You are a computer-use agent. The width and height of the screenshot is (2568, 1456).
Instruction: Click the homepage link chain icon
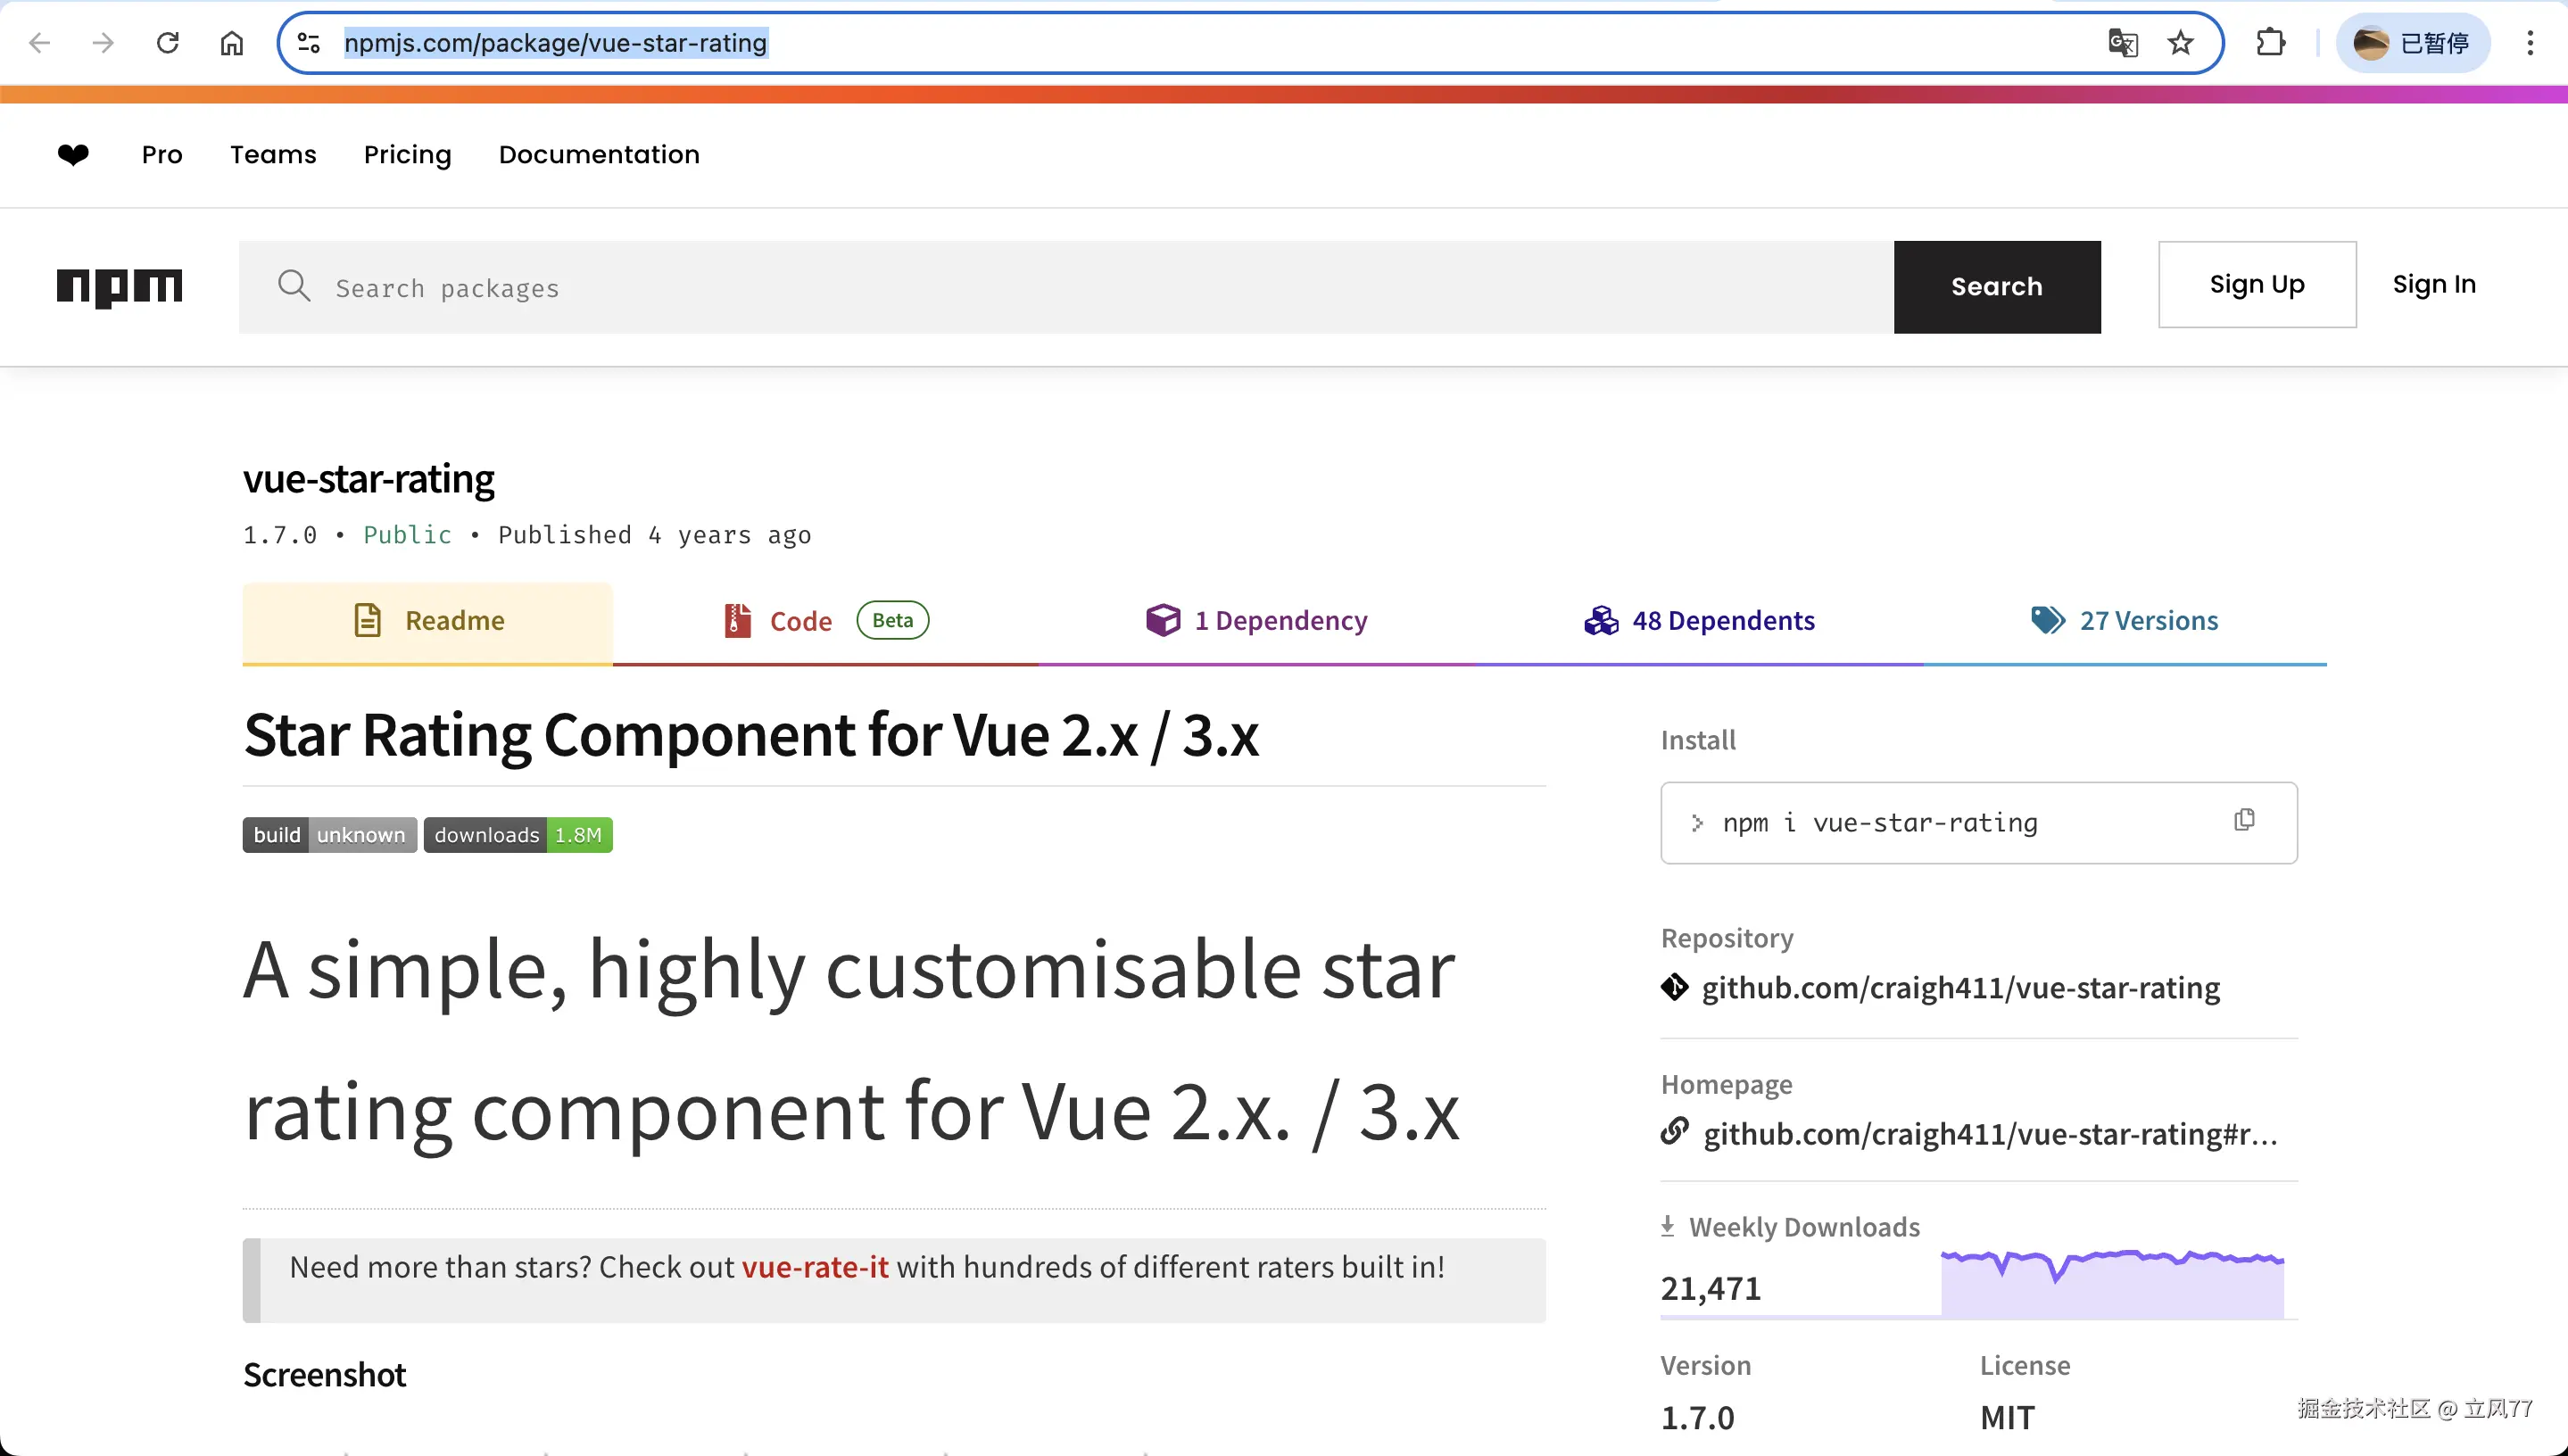coord(1675,1132)
